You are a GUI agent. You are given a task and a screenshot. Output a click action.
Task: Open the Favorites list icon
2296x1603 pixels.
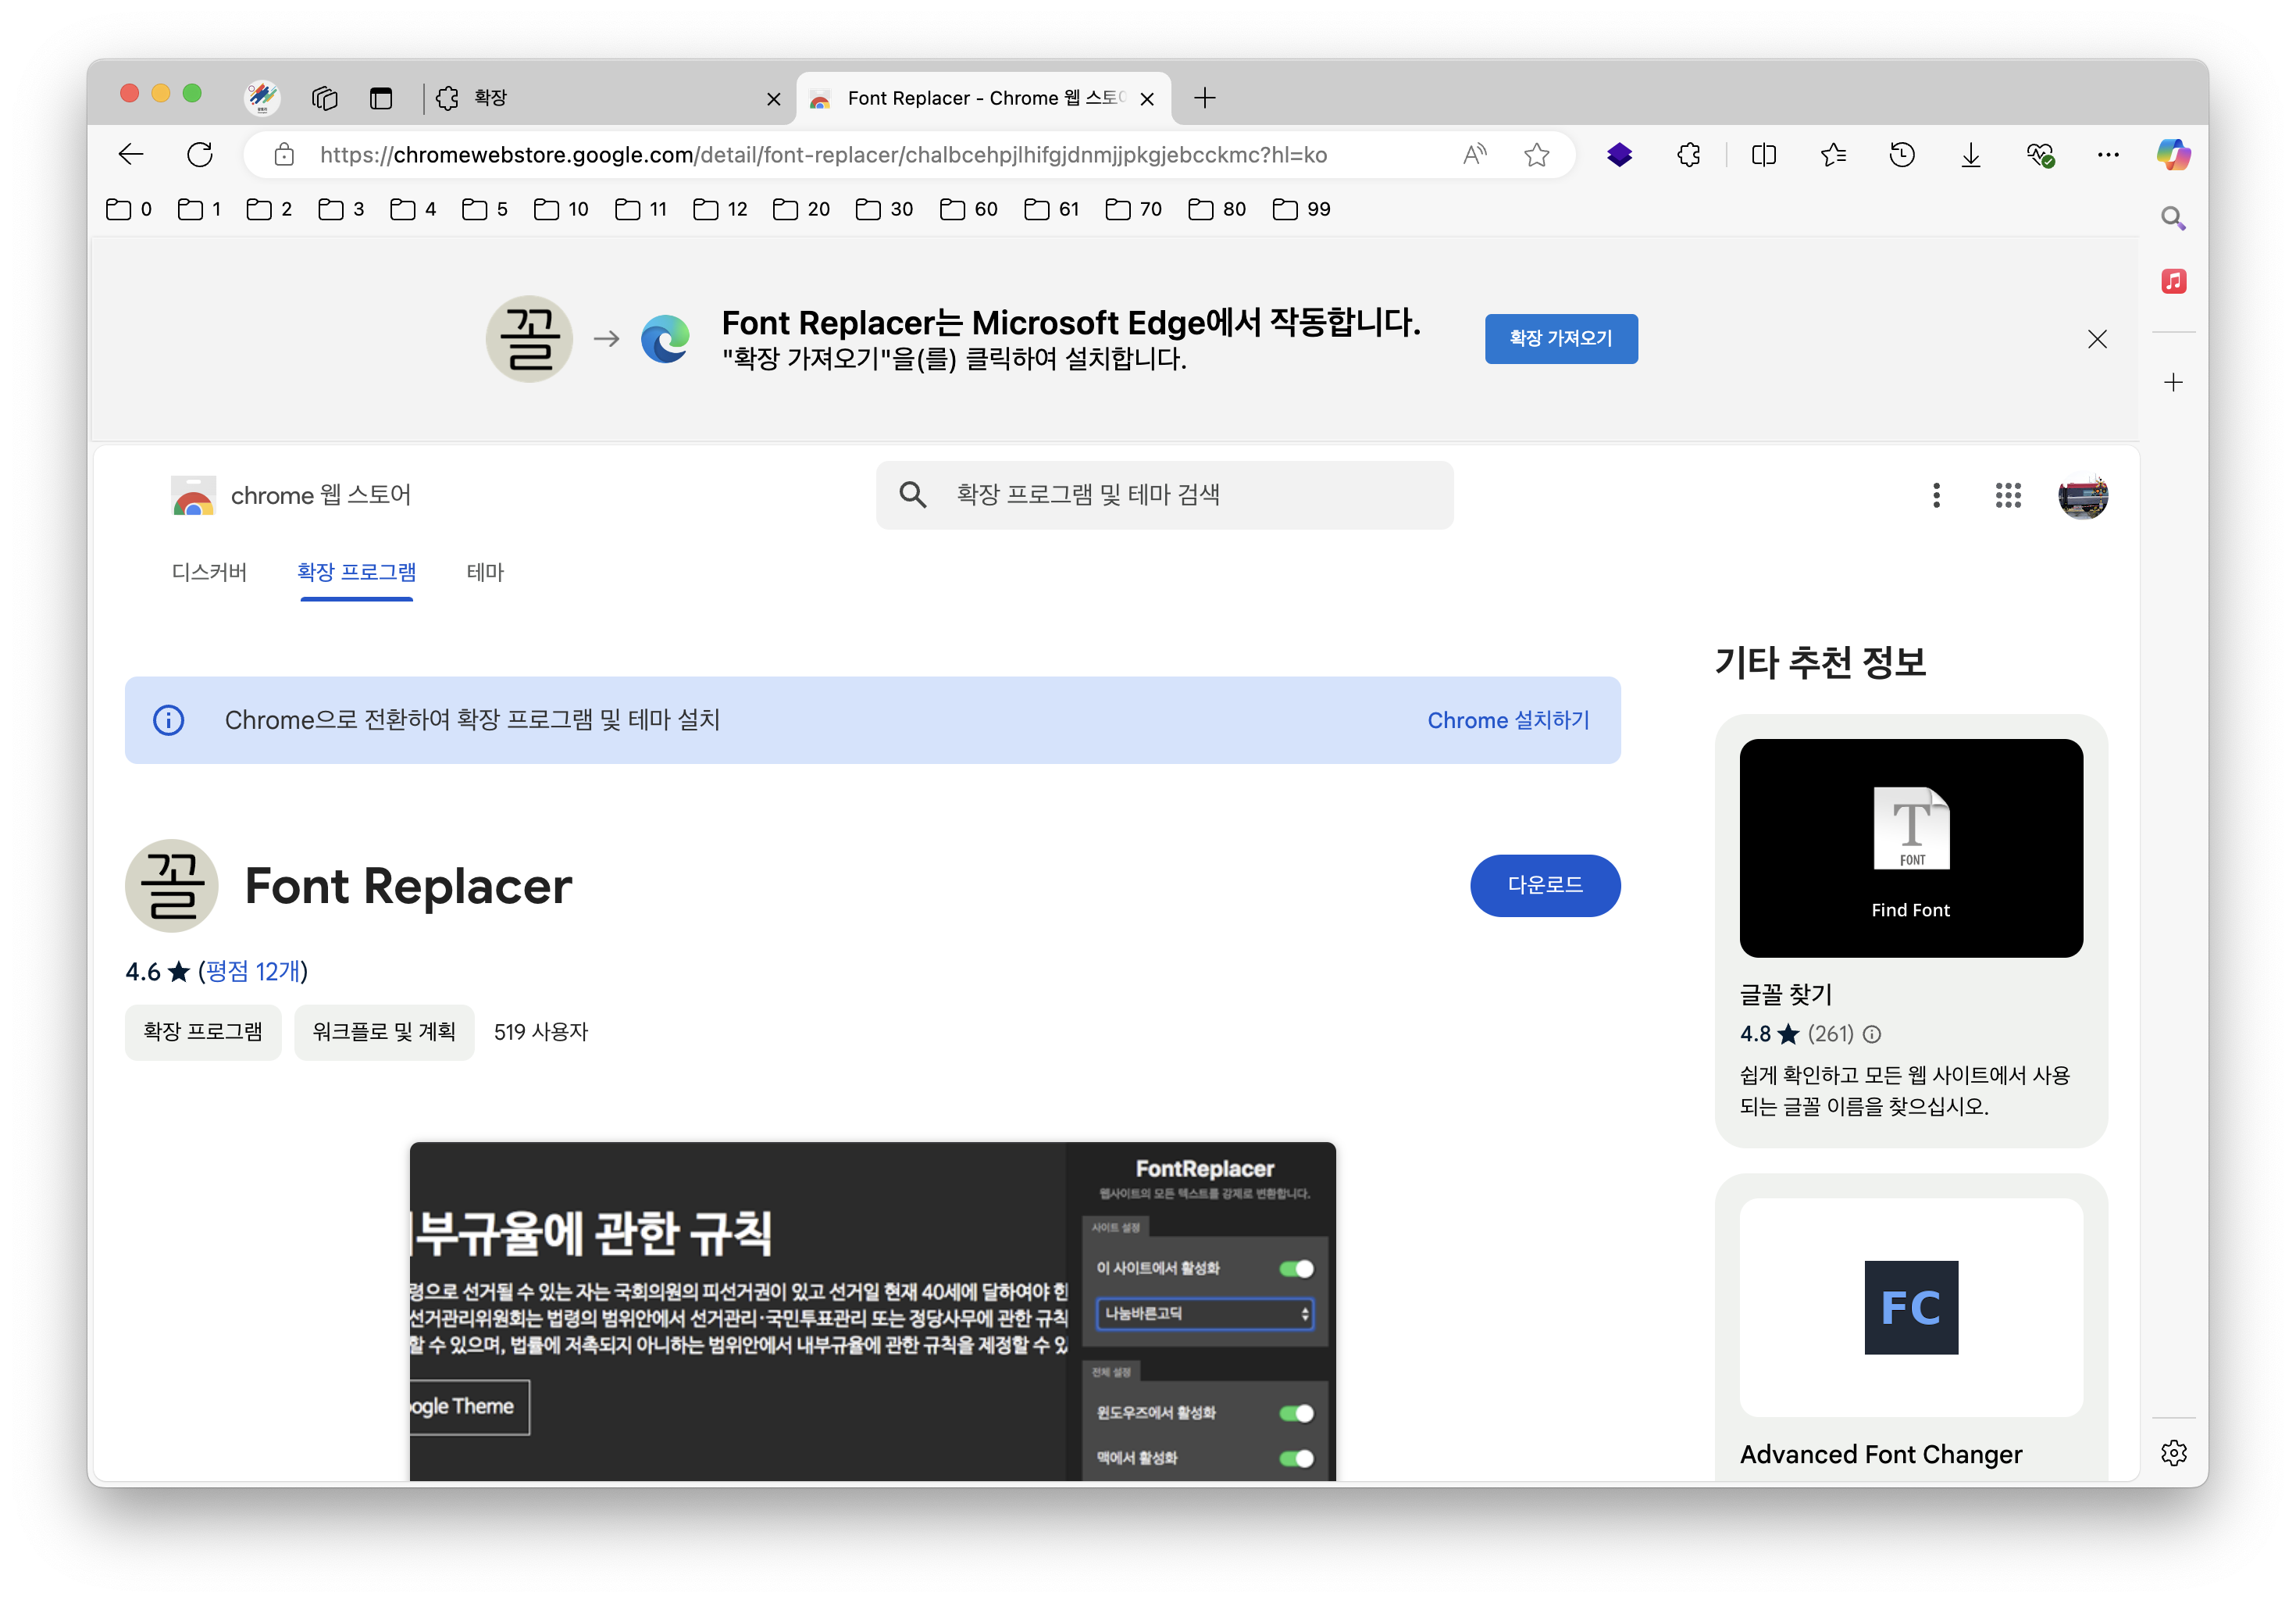coord(1833,154)
